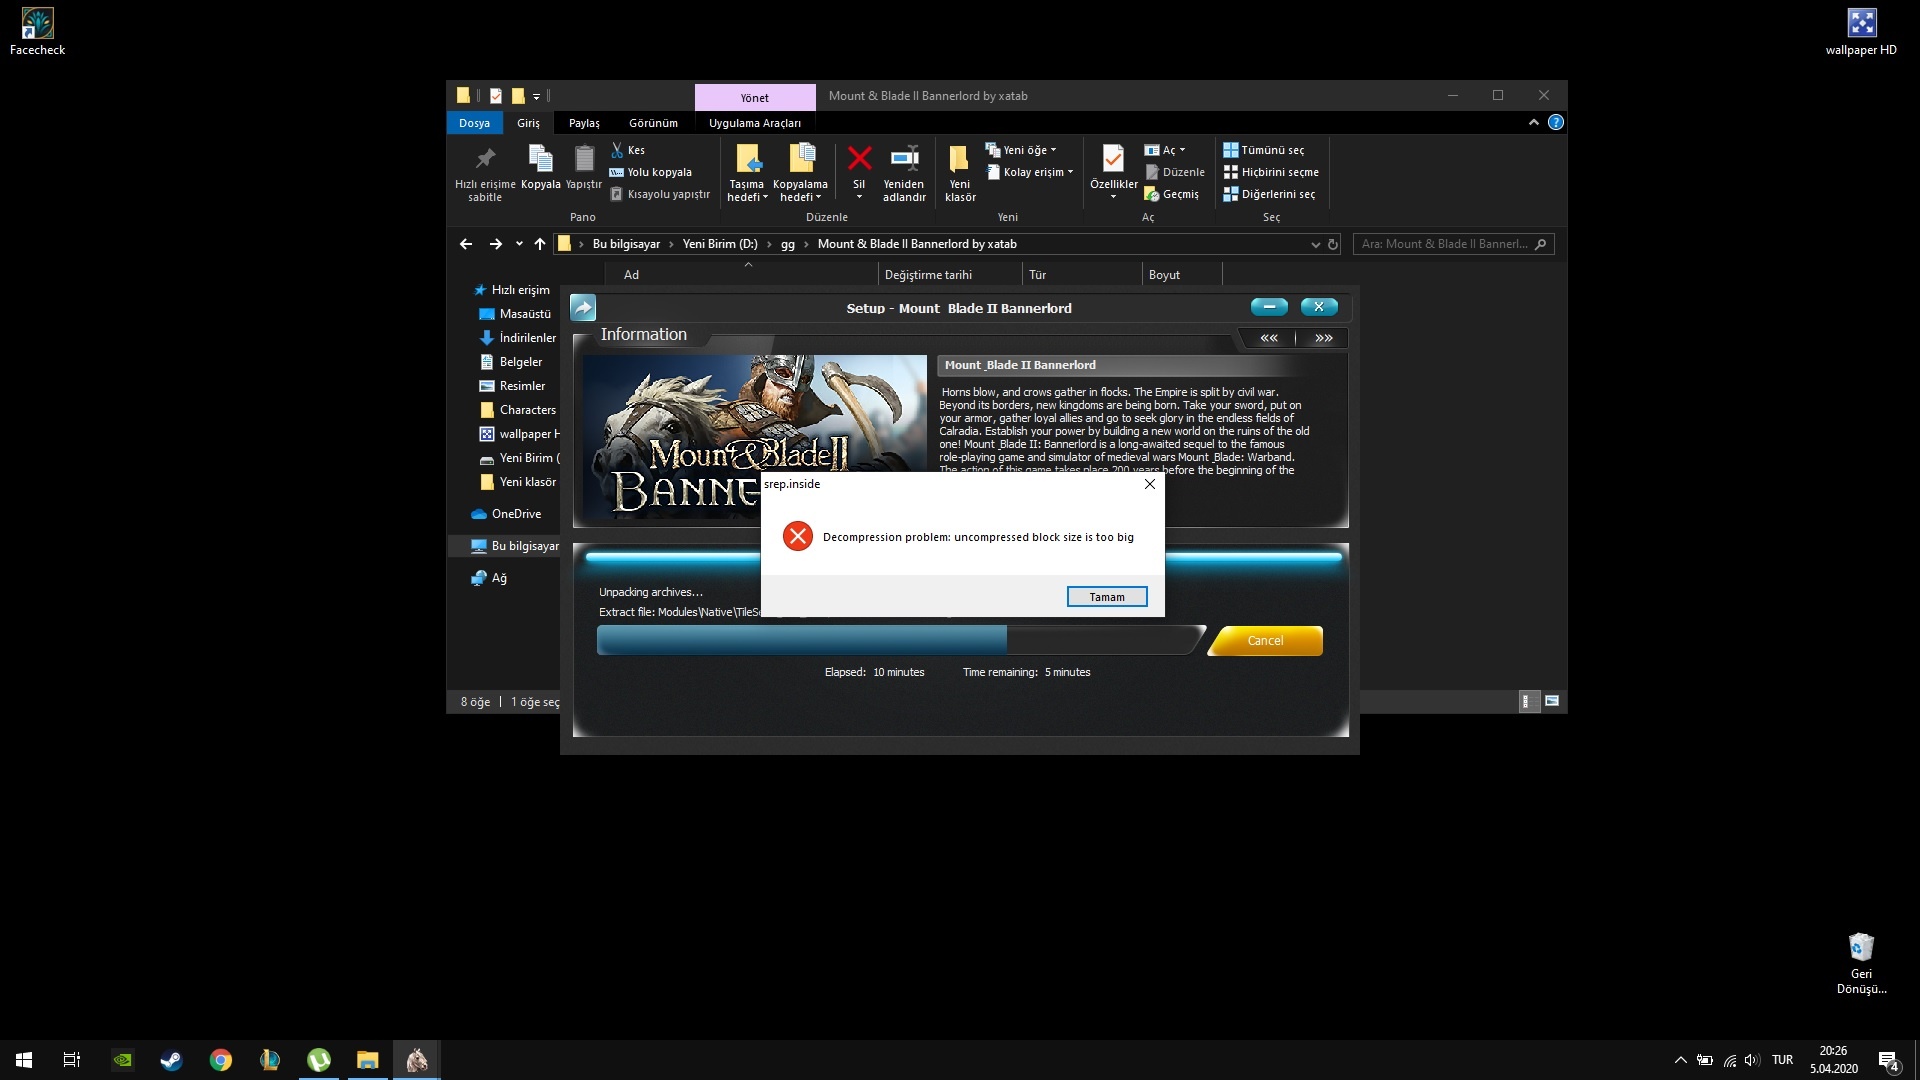This screenshot has height=1080, width=1920.
Task: Open Kopyalama hedefi copy-to dropdown
Action: (800, 173)
